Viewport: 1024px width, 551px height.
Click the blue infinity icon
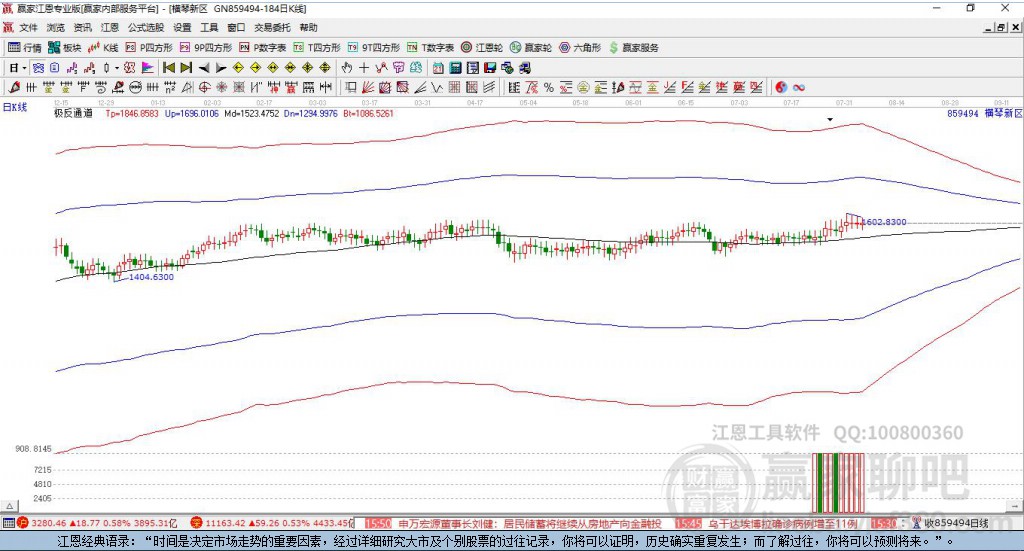pyautogui.click(x=799, y=87)
